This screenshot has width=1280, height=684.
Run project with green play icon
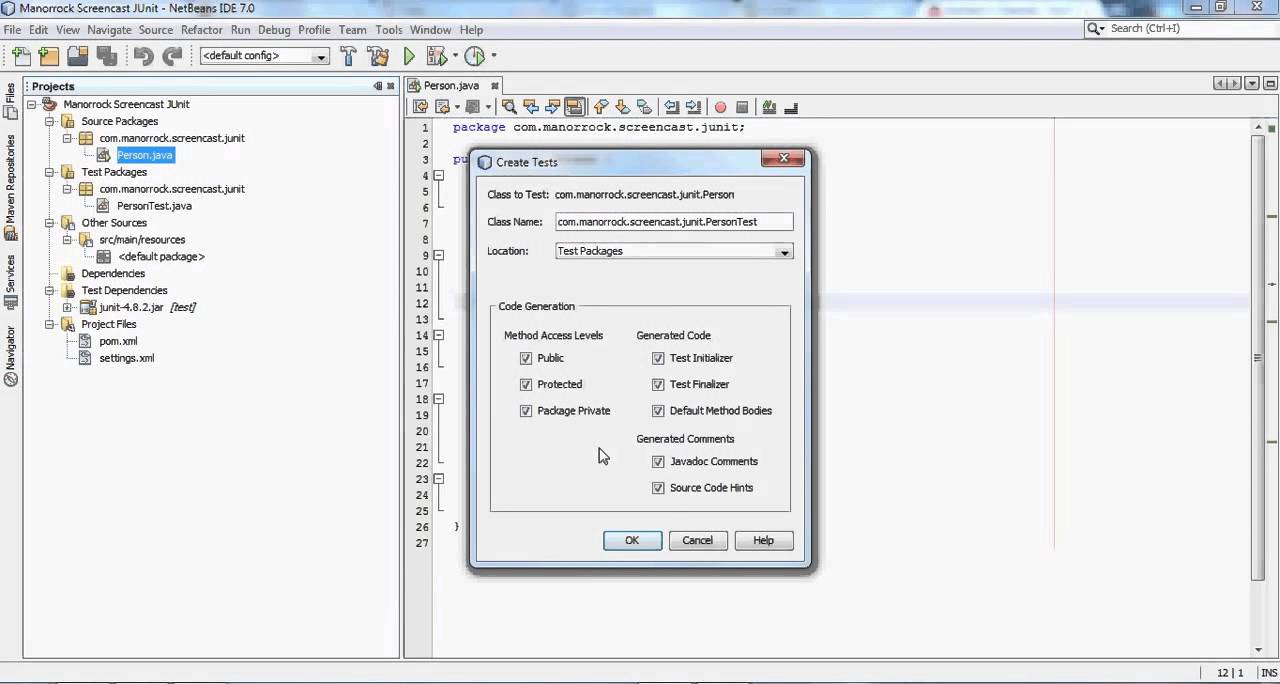(x=409, y=57)
